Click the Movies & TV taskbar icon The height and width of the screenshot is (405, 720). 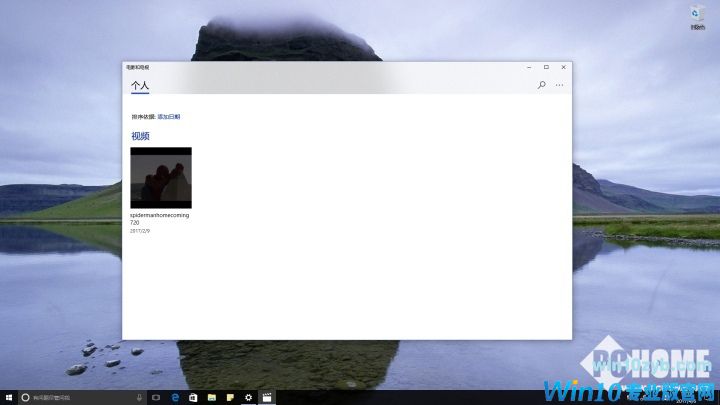tap(266, 397)
